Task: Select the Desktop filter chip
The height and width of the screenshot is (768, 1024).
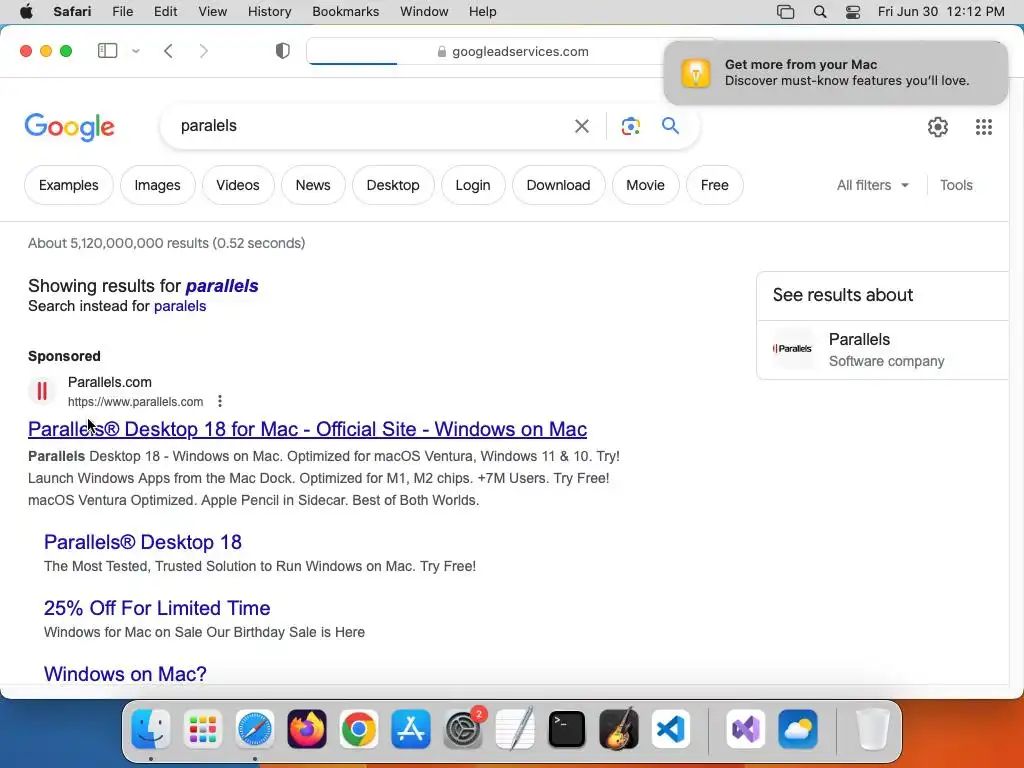Action: point(393,185)
